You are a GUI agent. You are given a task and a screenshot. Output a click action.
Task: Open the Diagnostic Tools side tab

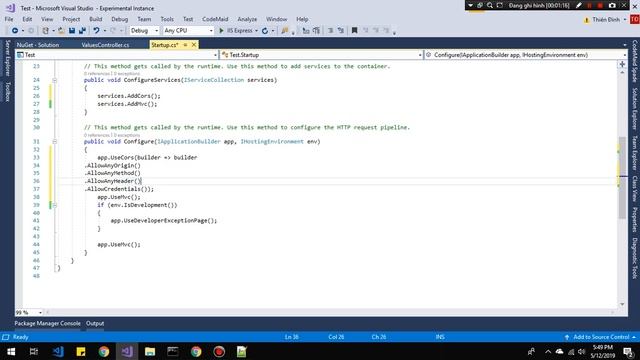635,258
